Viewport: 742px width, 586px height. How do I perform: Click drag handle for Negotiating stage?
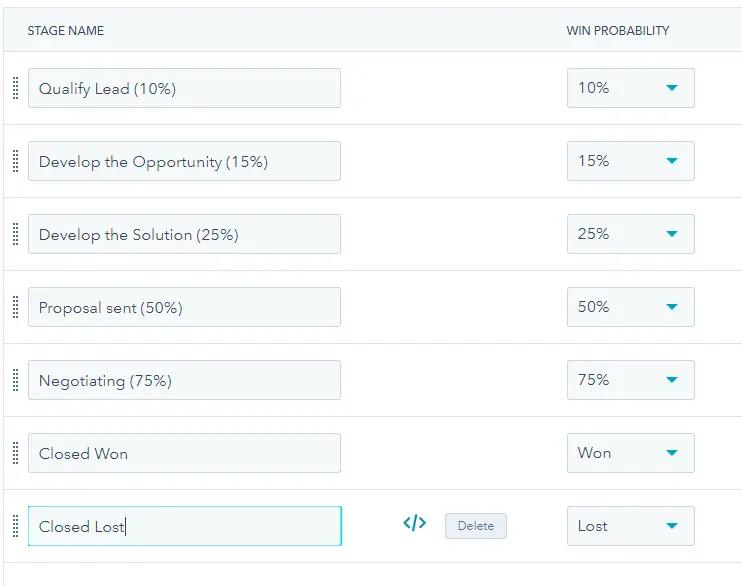(15, 380)
